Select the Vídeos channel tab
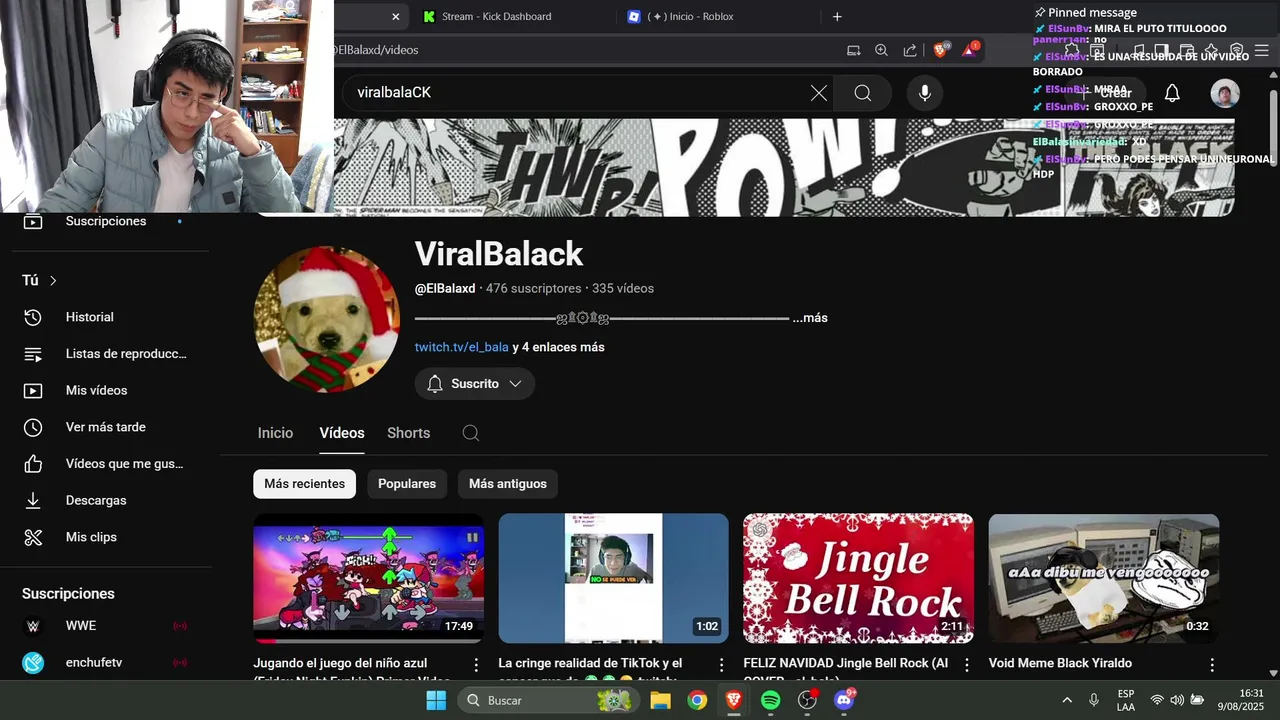This screenshot has width=1280, height=720. click(x=342, y=433)
